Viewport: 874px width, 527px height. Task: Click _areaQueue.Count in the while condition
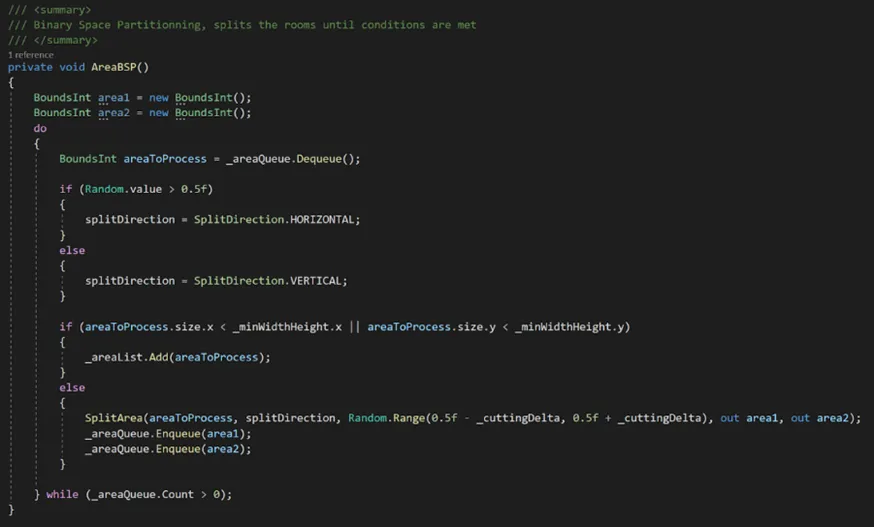(x=143, y=495)
